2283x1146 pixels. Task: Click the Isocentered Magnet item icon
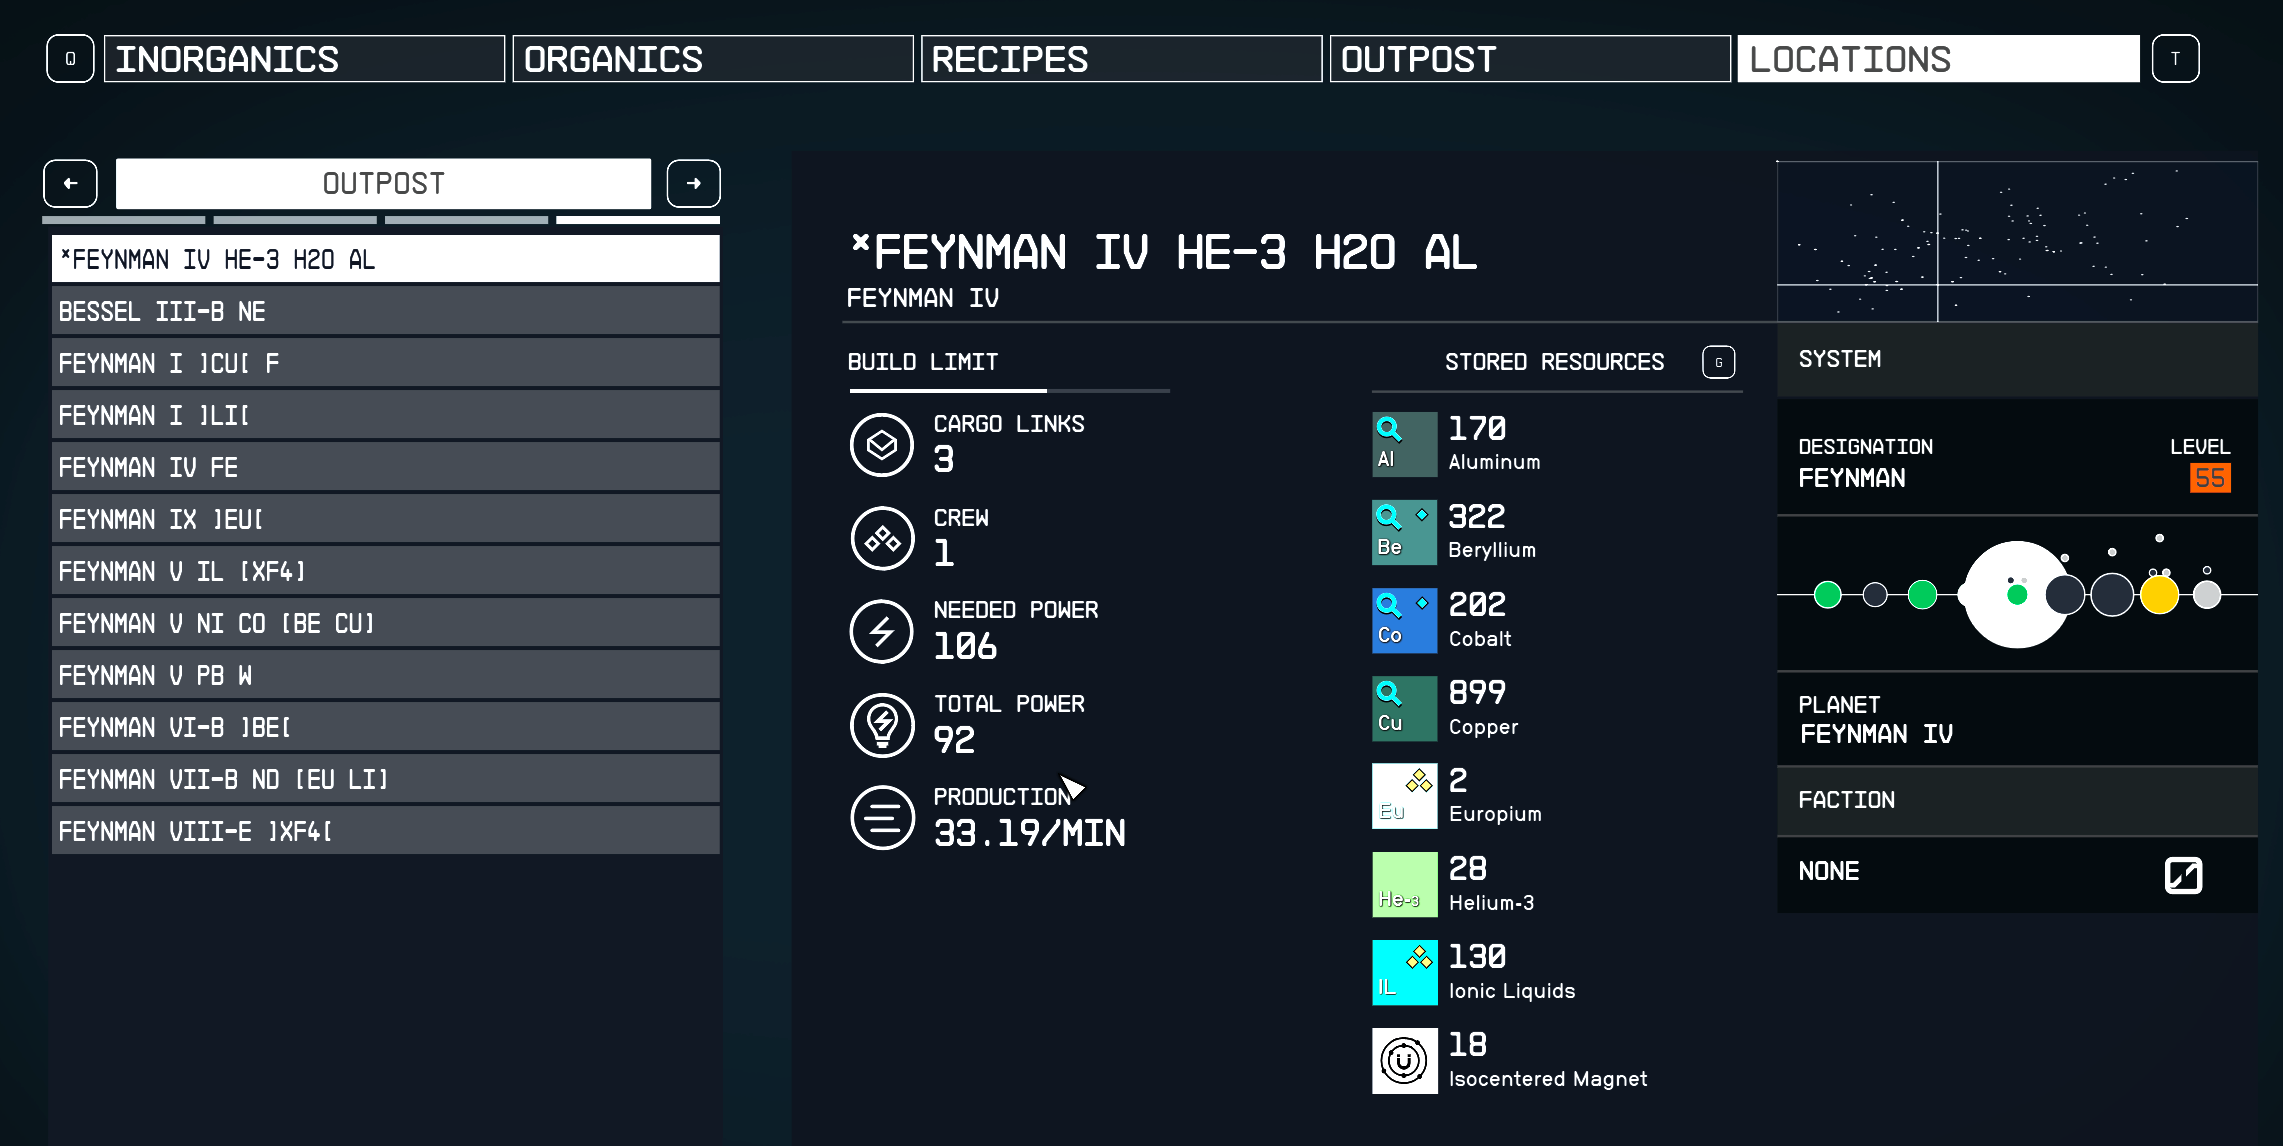tap(1404, 1061)
